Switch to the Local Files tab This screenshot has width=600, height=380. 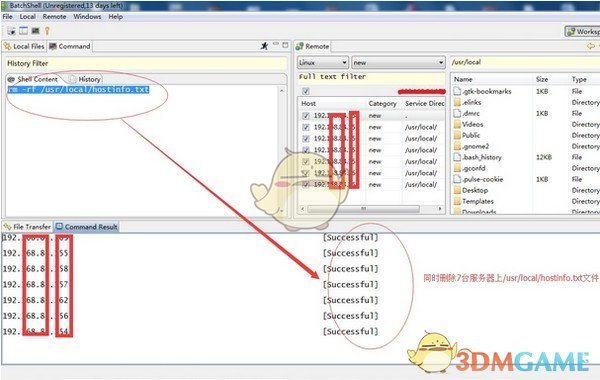coord(24,46)
